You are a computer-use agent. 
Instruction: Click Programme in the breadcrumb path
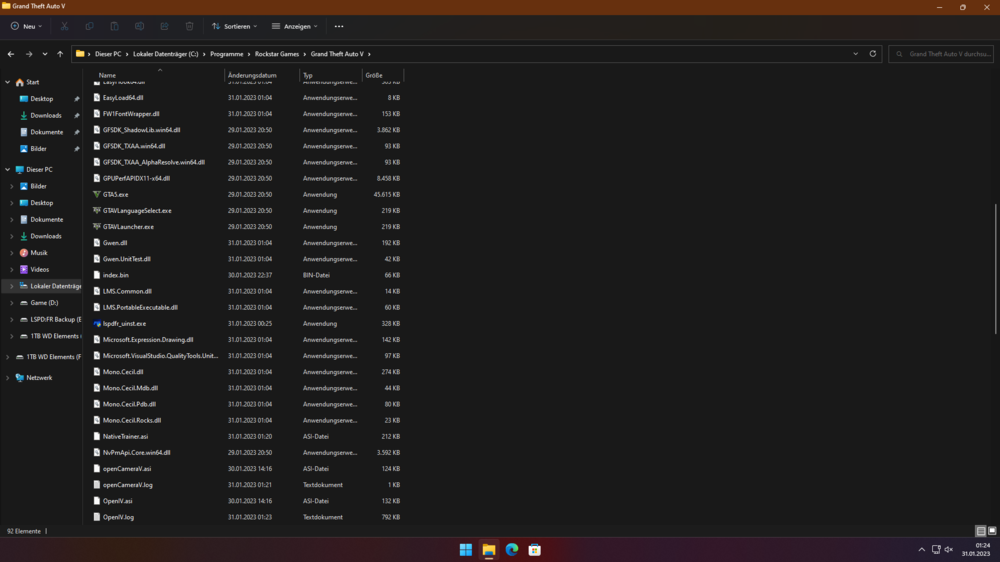pos(226,54)
